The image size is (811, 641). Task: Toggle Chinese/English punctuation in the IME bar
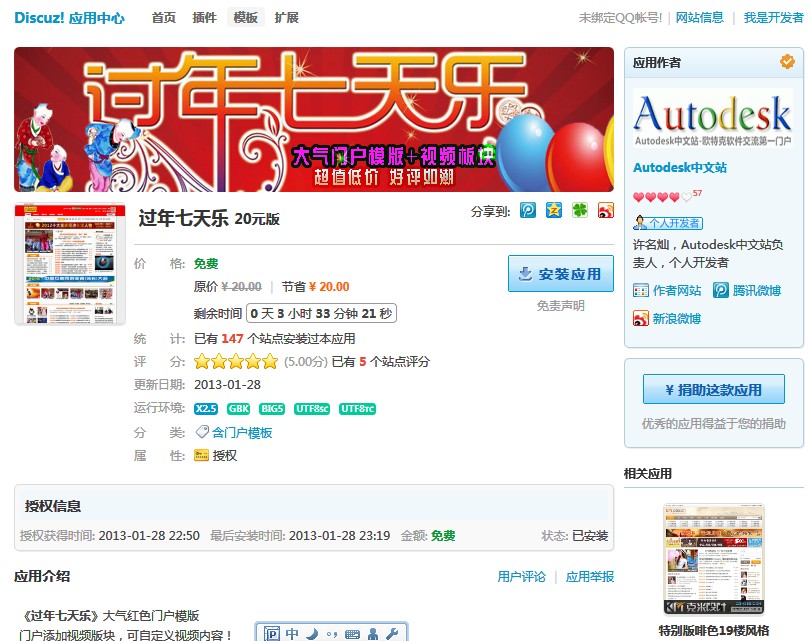pyautogui.click(x=333, y=633)
